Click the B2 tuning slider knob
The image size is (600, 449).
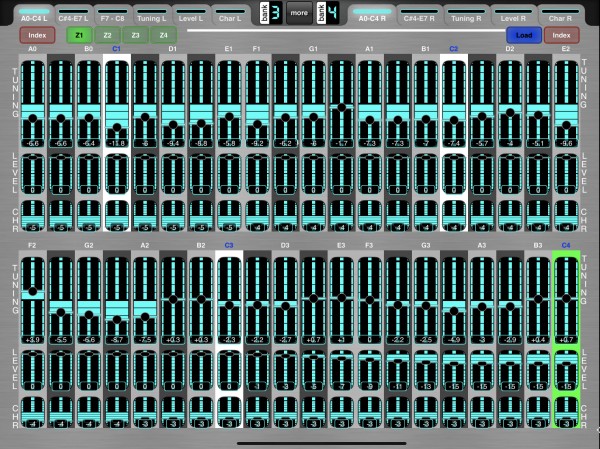click(x=201, y=299)
